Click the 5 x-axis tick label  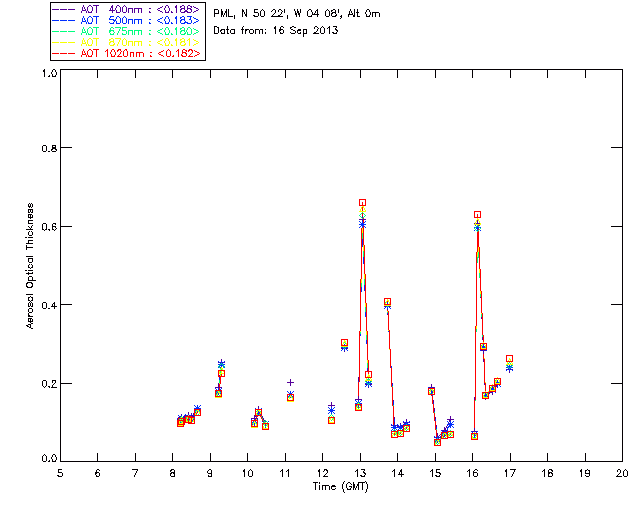click(60, 473)
